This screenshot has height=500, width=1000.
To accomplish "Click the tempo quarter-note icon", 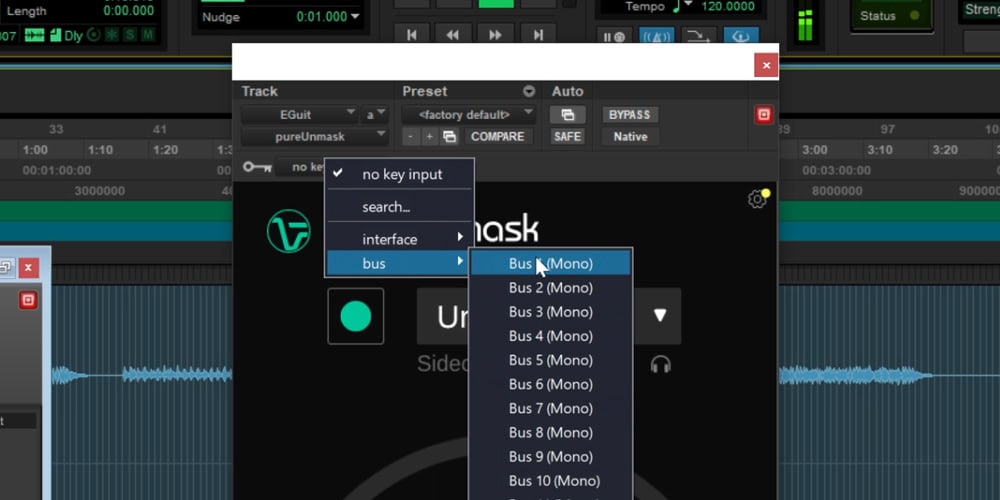I will (678, 6).
